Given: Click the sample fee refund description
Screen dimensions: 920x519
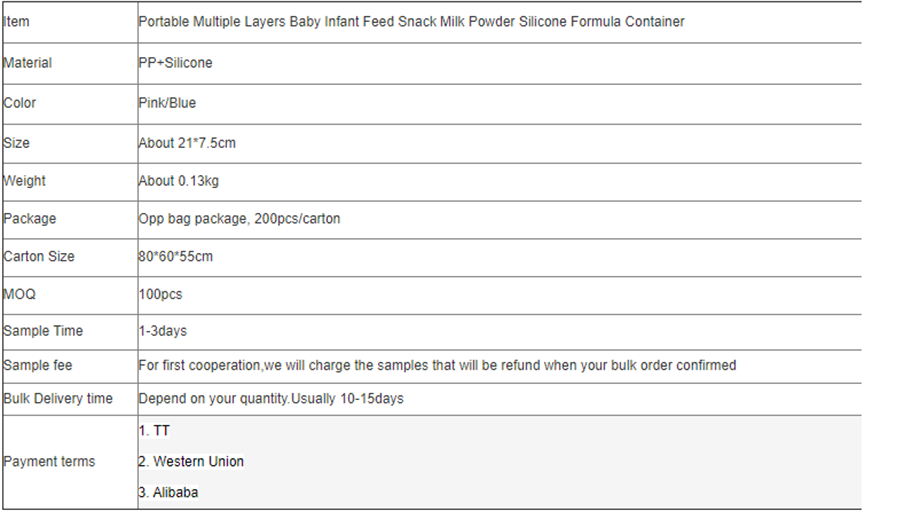Looking at the screenshot, I should coord(437,366).
